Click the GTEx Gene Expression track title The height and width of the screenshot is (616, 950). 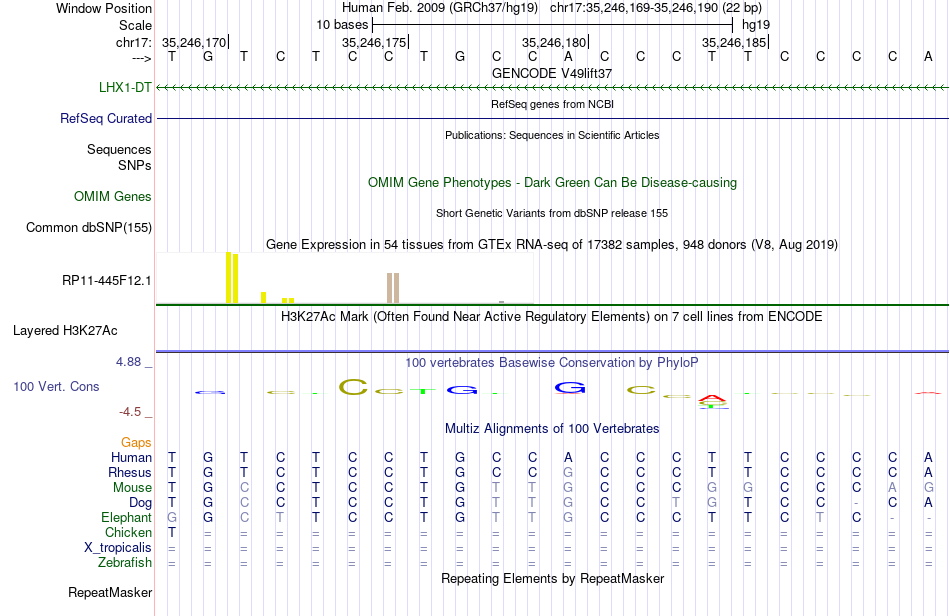click(x=552, y=245)
